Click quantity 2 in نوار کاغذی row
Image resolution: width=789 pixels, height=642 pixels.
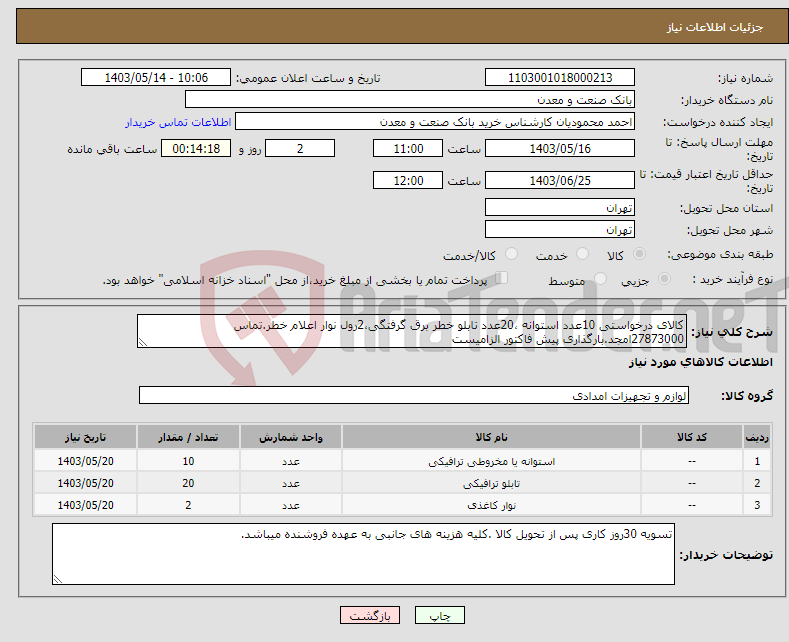[x=188, y=505]
